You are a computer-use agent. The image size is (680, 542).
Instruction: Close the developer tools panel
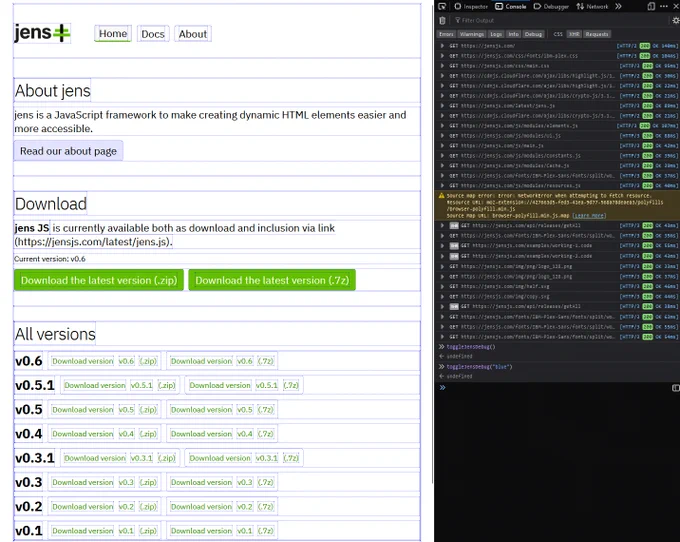pyautogui.click(x=676, y=7)
